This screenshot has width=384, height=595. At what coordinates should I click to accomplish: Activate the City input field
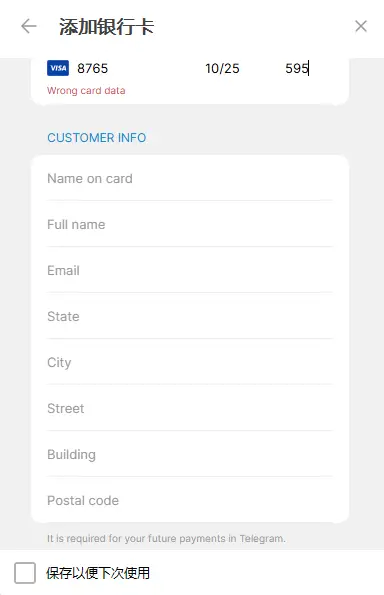coord(190,362)
